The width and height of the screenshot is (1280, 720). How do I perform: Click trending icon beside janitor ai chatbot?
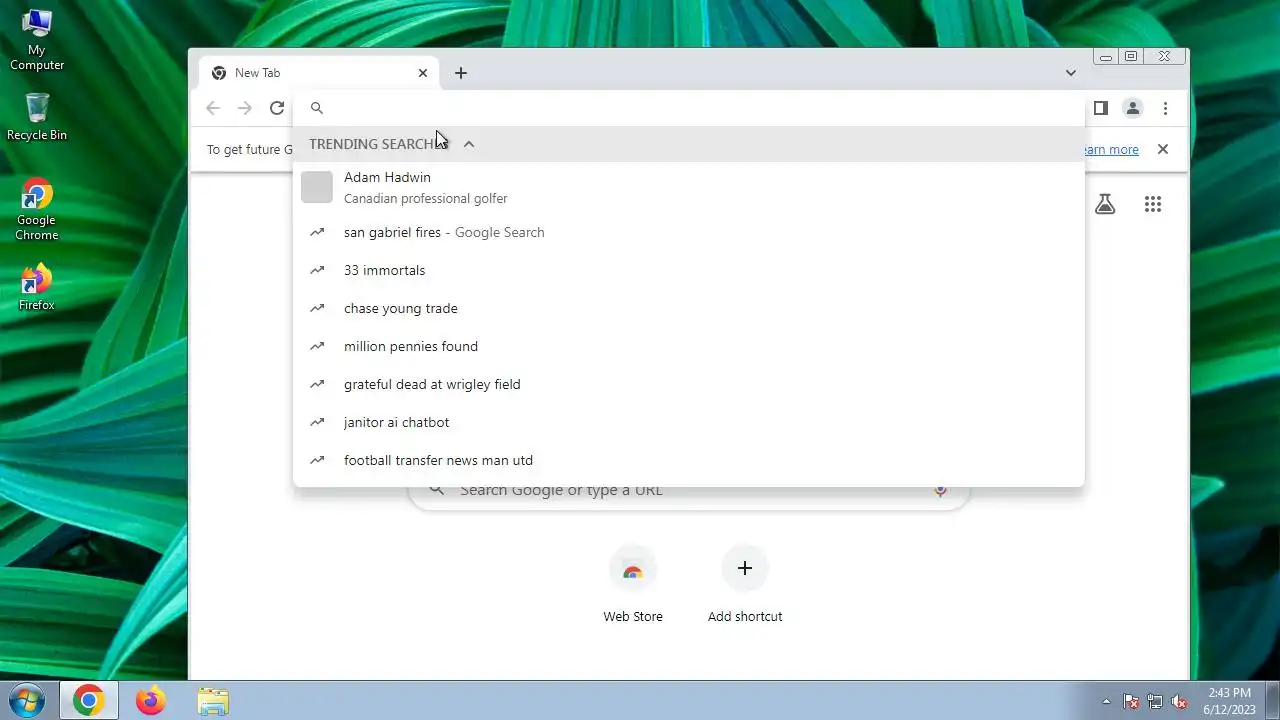(x=317, y=422)
